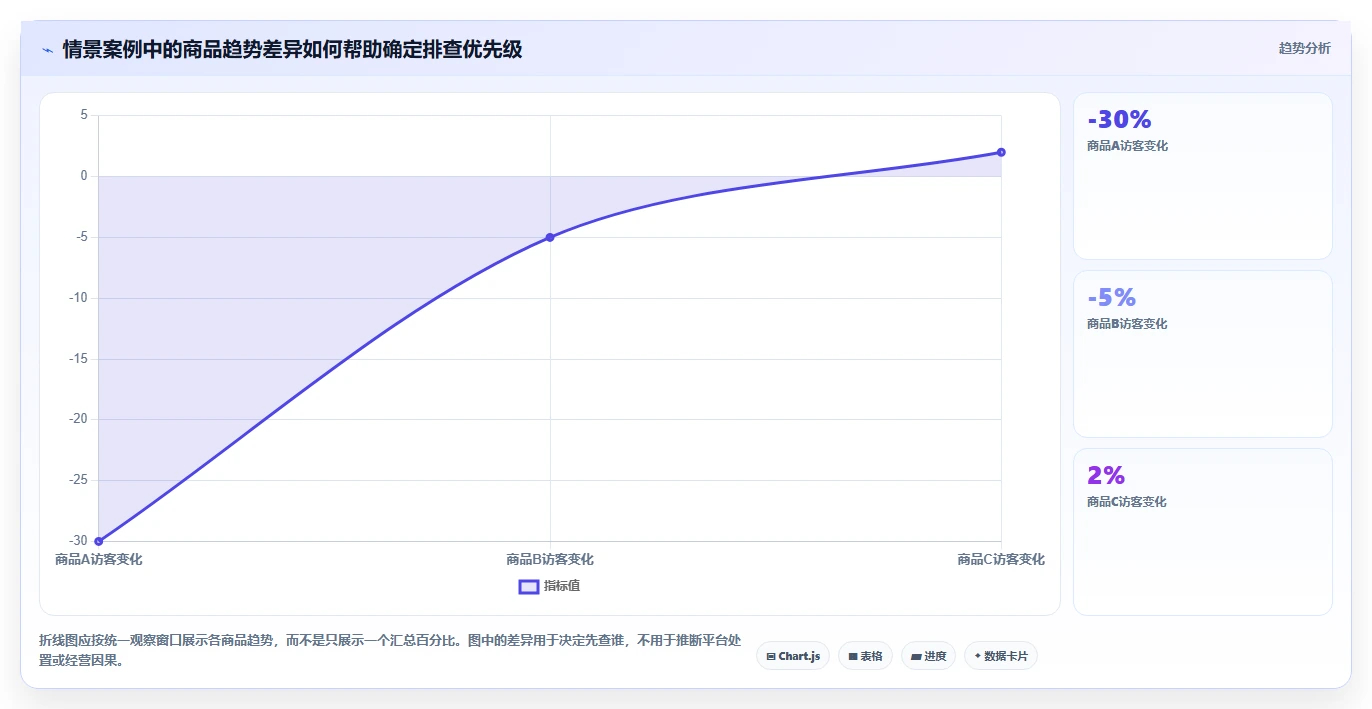Click the 表格 tag chip

pyautogui.click(x=865, y=656)
